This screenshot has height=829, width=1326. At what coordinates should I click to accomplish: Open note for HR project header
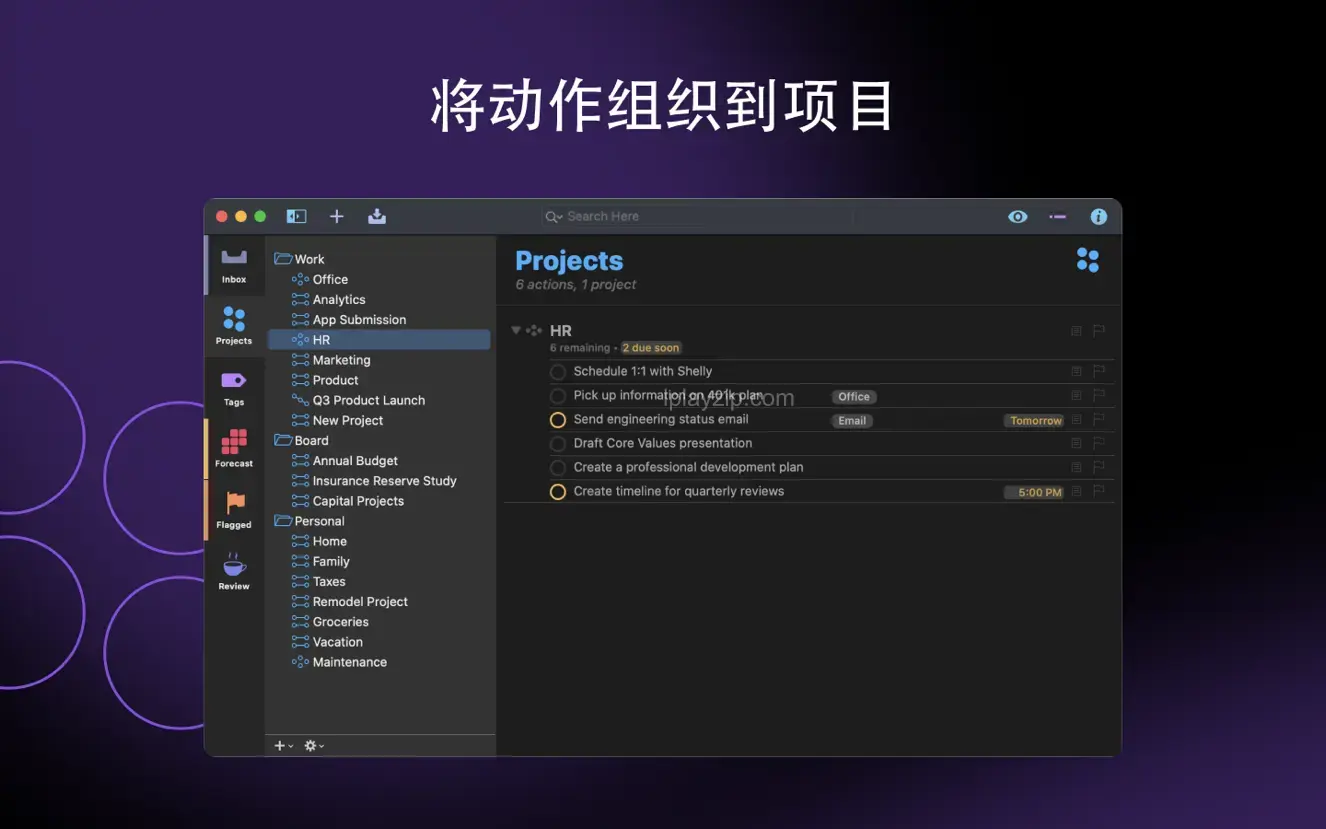[x=1076, y=331]
